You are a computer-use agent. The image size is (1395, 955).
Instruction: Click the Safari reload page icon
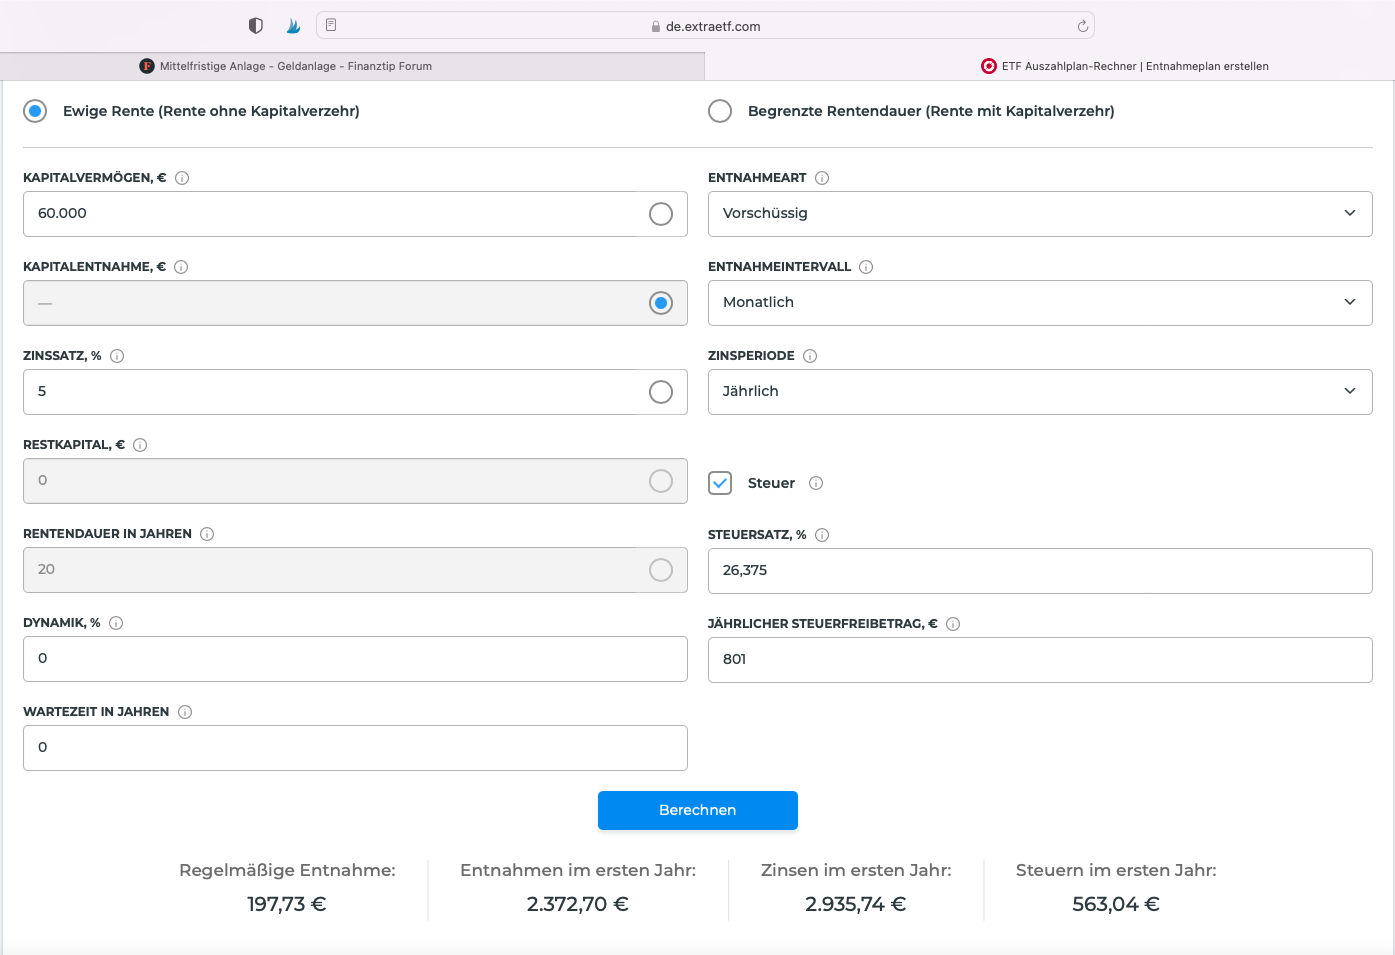coord(1082,26)
